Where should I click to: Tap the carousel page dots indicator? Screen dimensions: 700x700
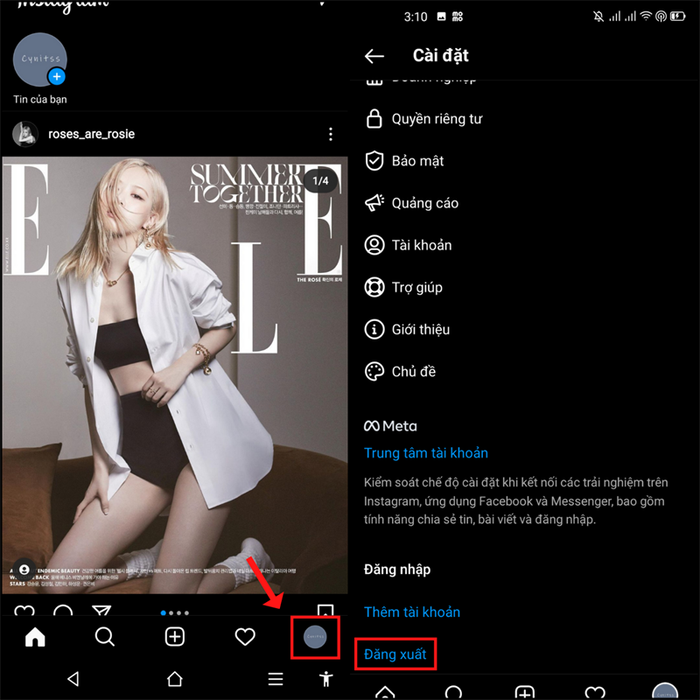tap(175, 613)
